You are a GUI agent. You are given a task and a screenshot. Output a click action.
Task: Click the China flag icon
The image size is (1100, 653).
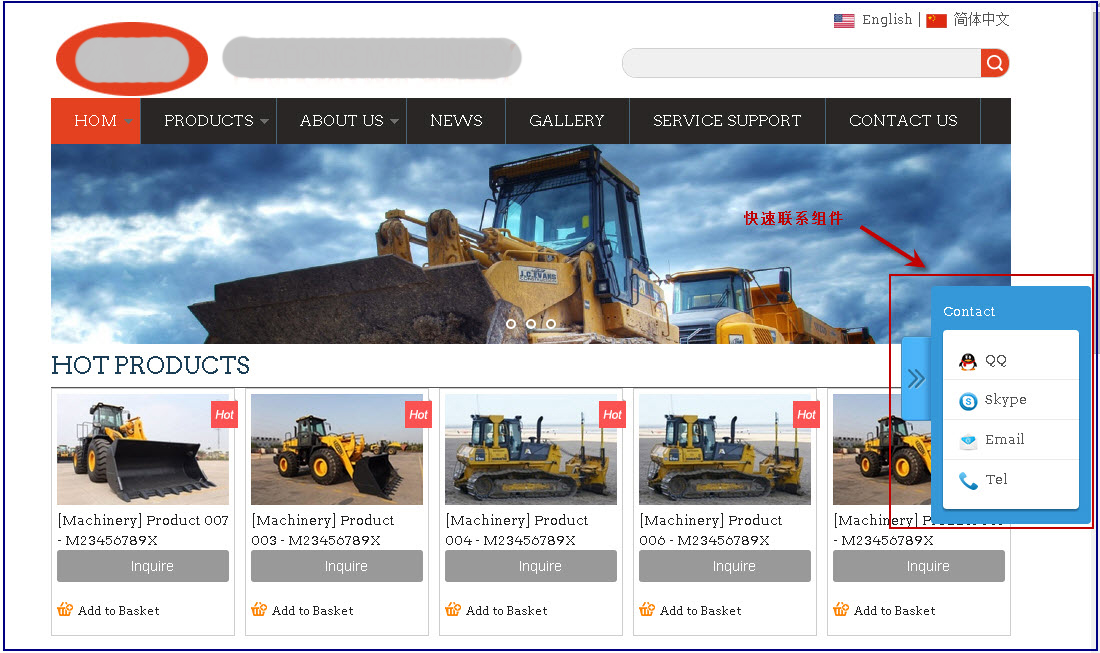point(936,20)
